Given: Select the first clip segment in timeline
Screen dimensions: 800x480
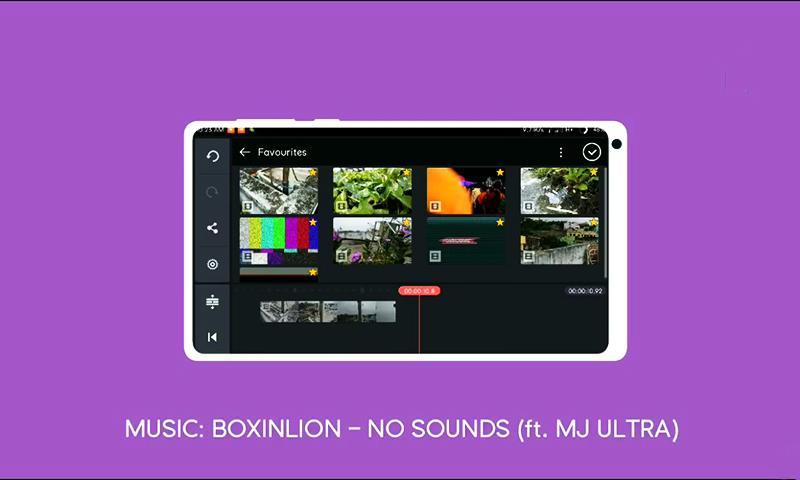Looking at the screenshot, I should pyautogui.click(x=271, y=312).
